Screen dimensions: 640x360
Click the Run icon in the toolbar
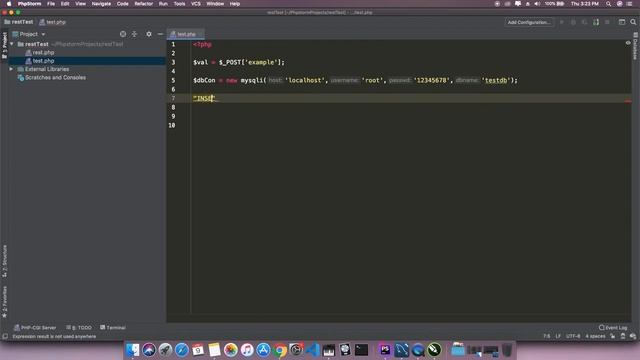[x=562, y=22]
